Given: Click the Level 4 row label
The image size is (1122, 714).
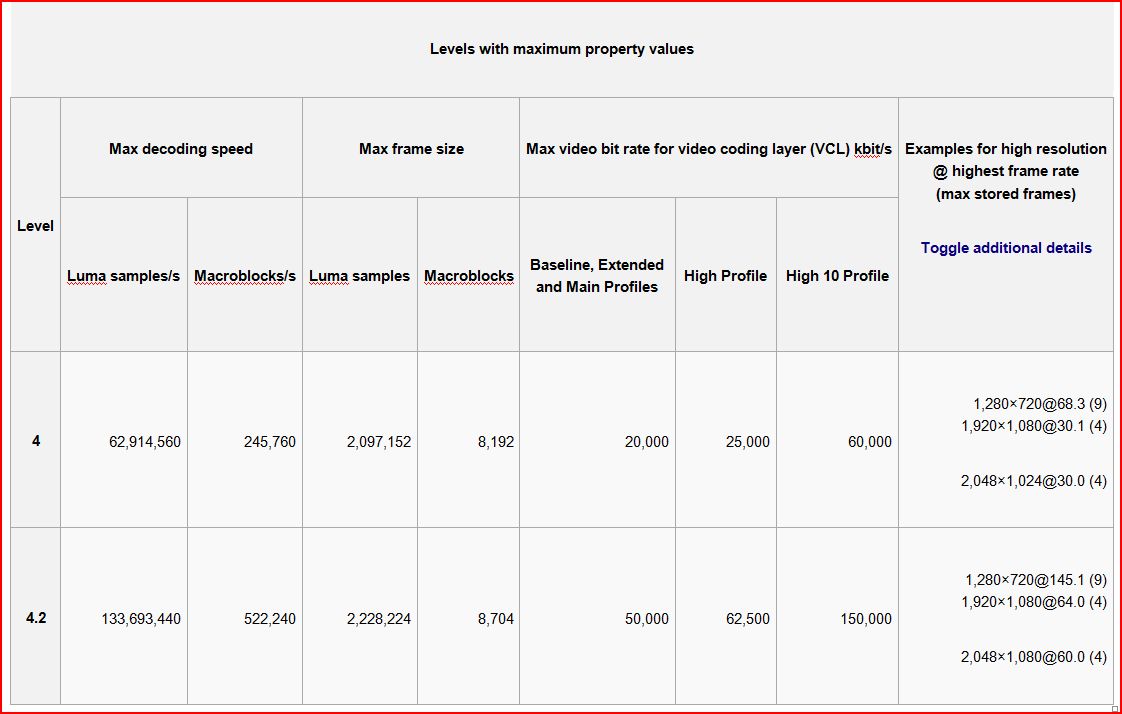Looking at the screenshot, I should (x=36, y=441).
